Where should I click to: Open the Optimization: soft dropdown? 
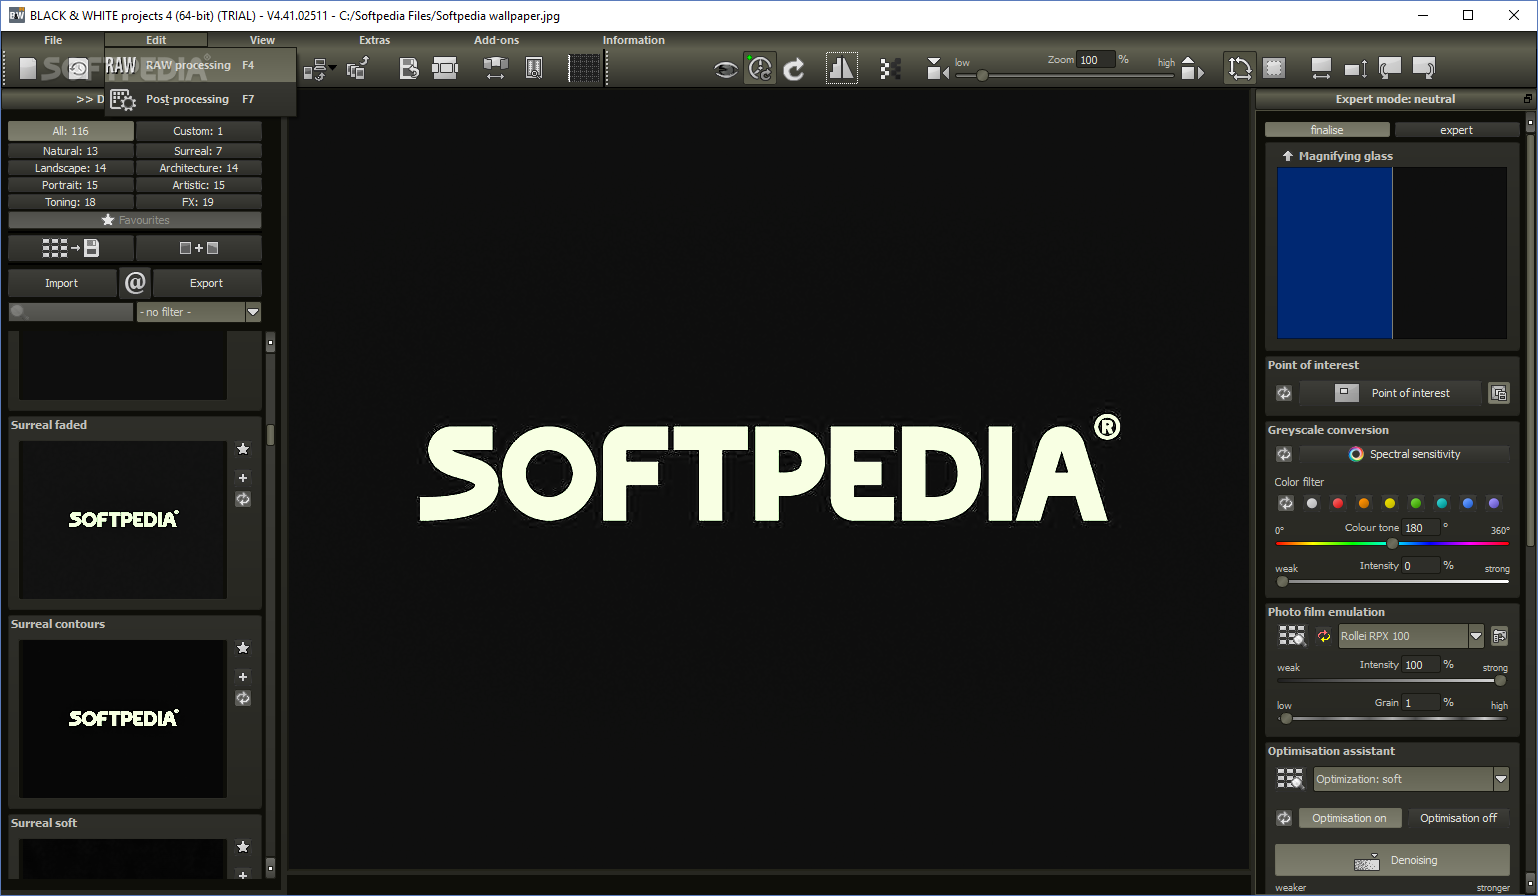point(1411,779)
